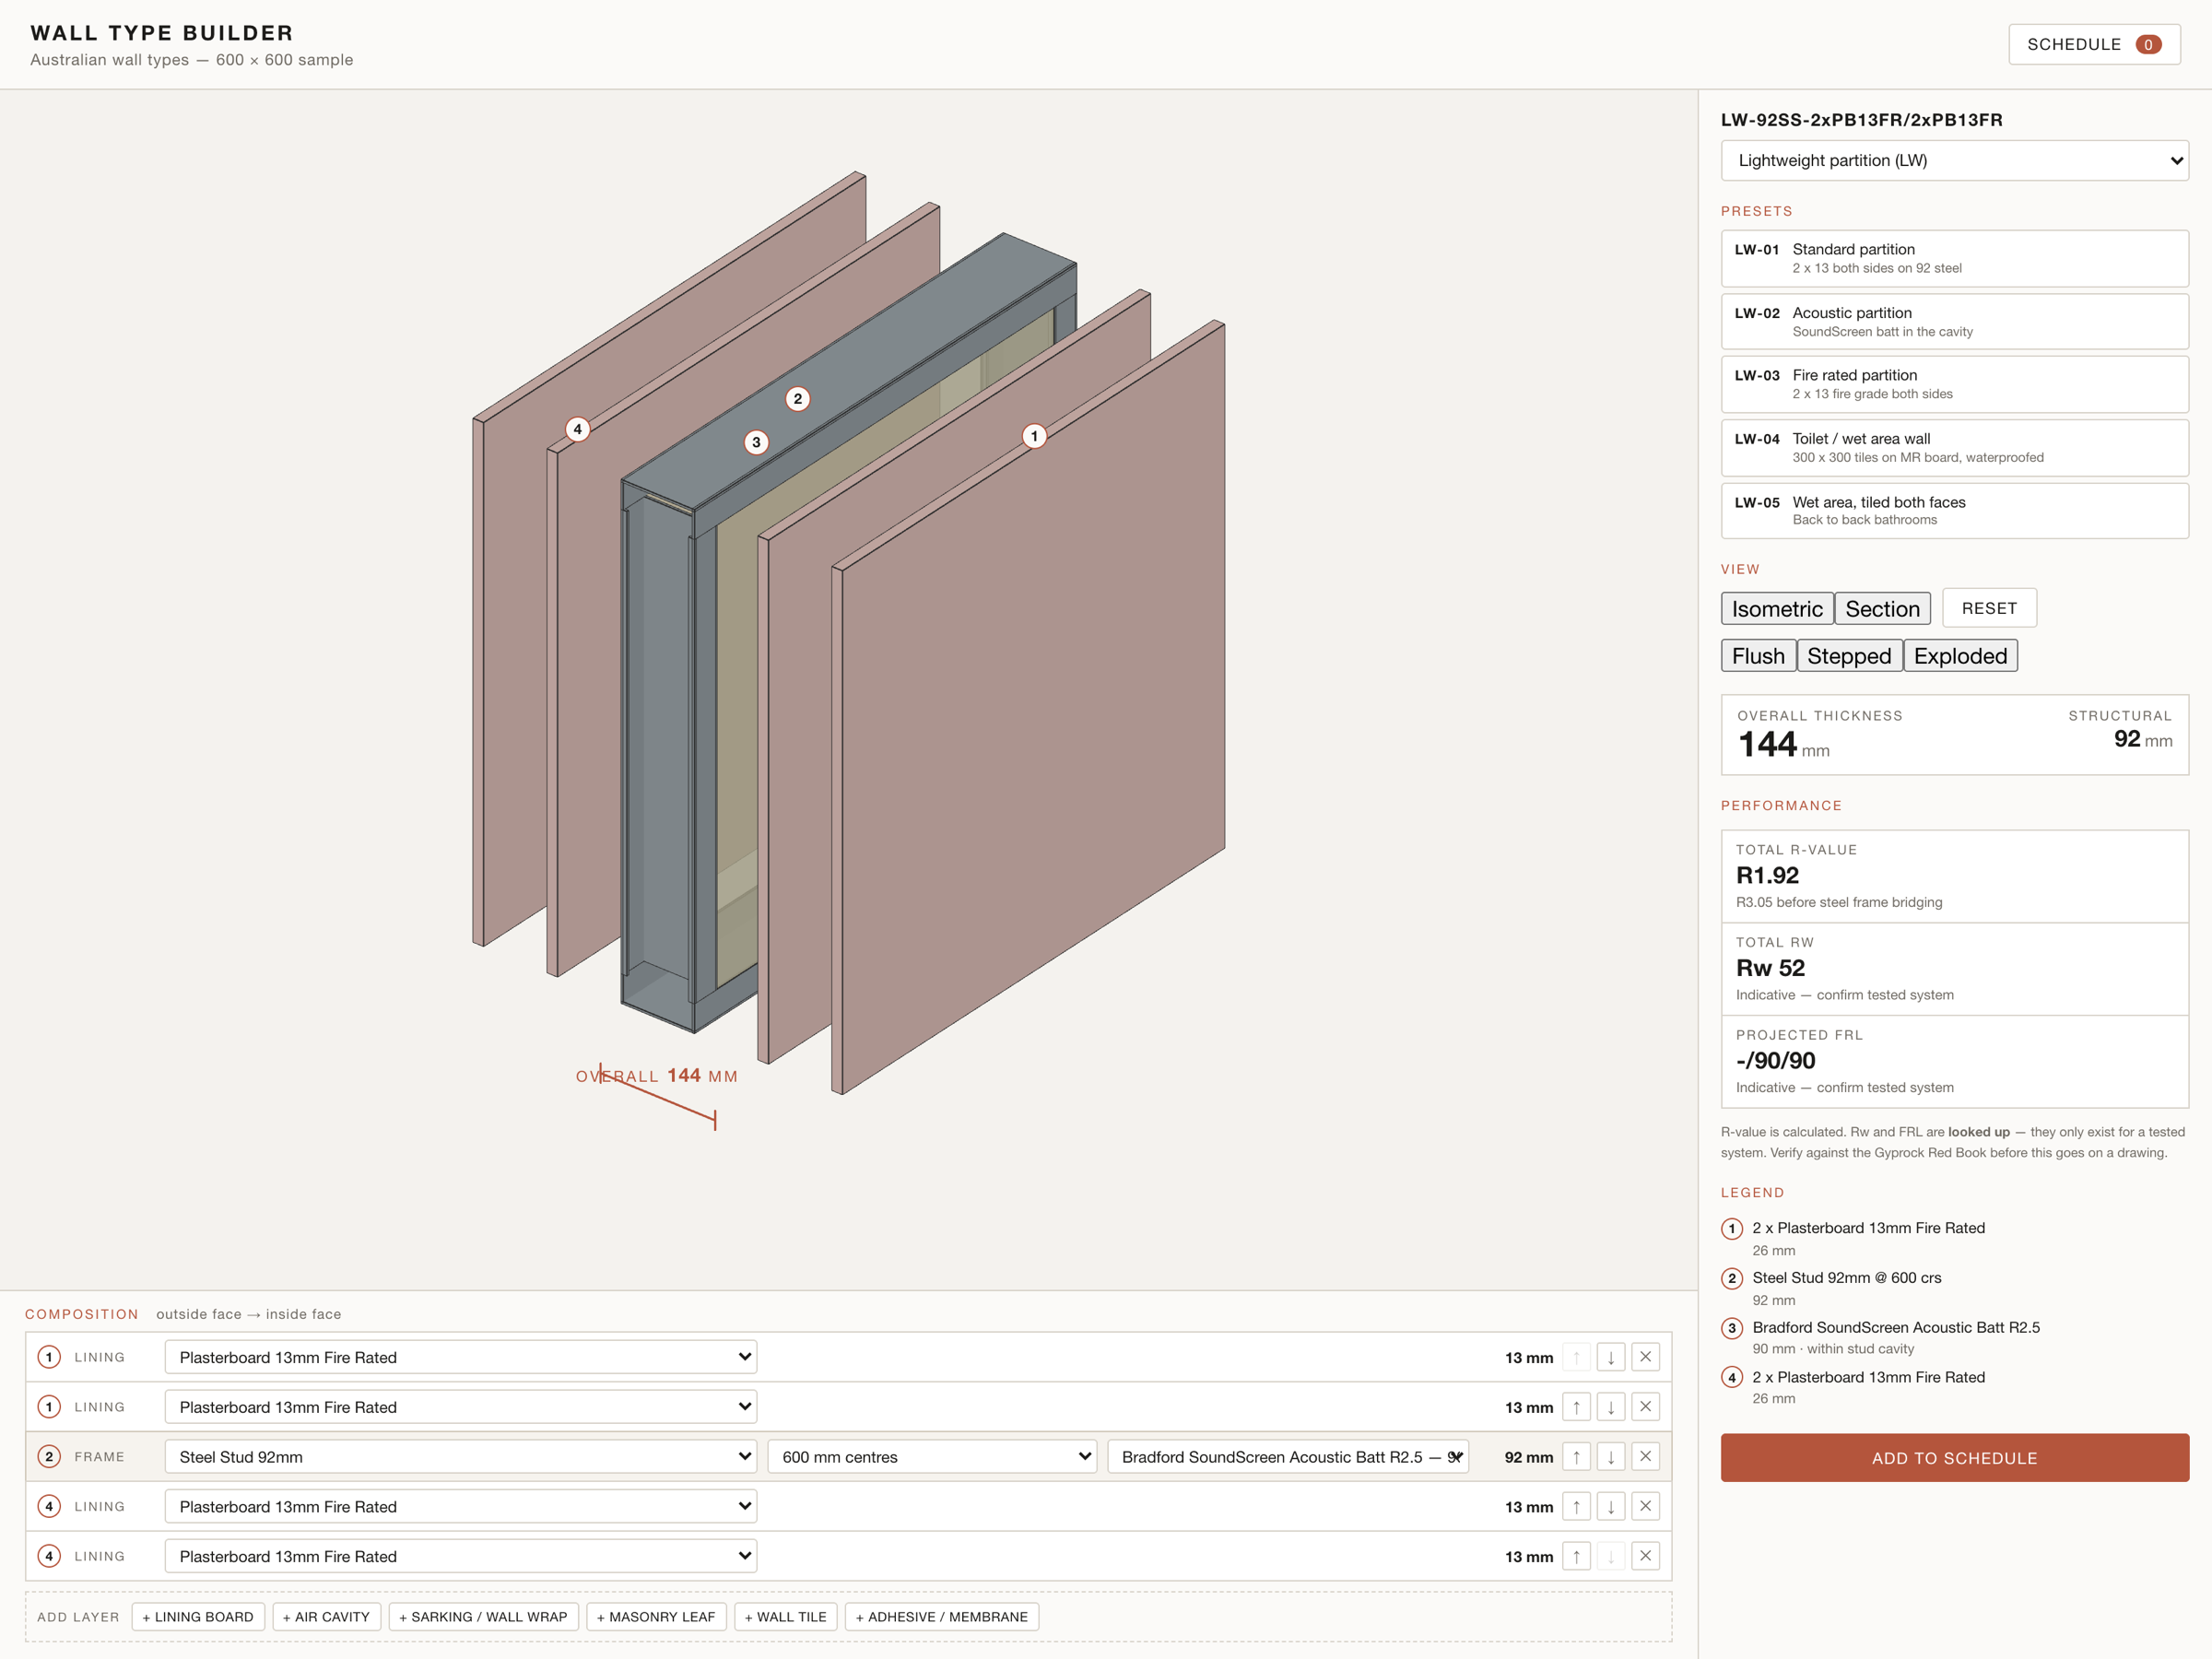Click marker 1 on the 3D wall model
The height and width of the screenshot is (1659, 2212).
pos(1034,436)
